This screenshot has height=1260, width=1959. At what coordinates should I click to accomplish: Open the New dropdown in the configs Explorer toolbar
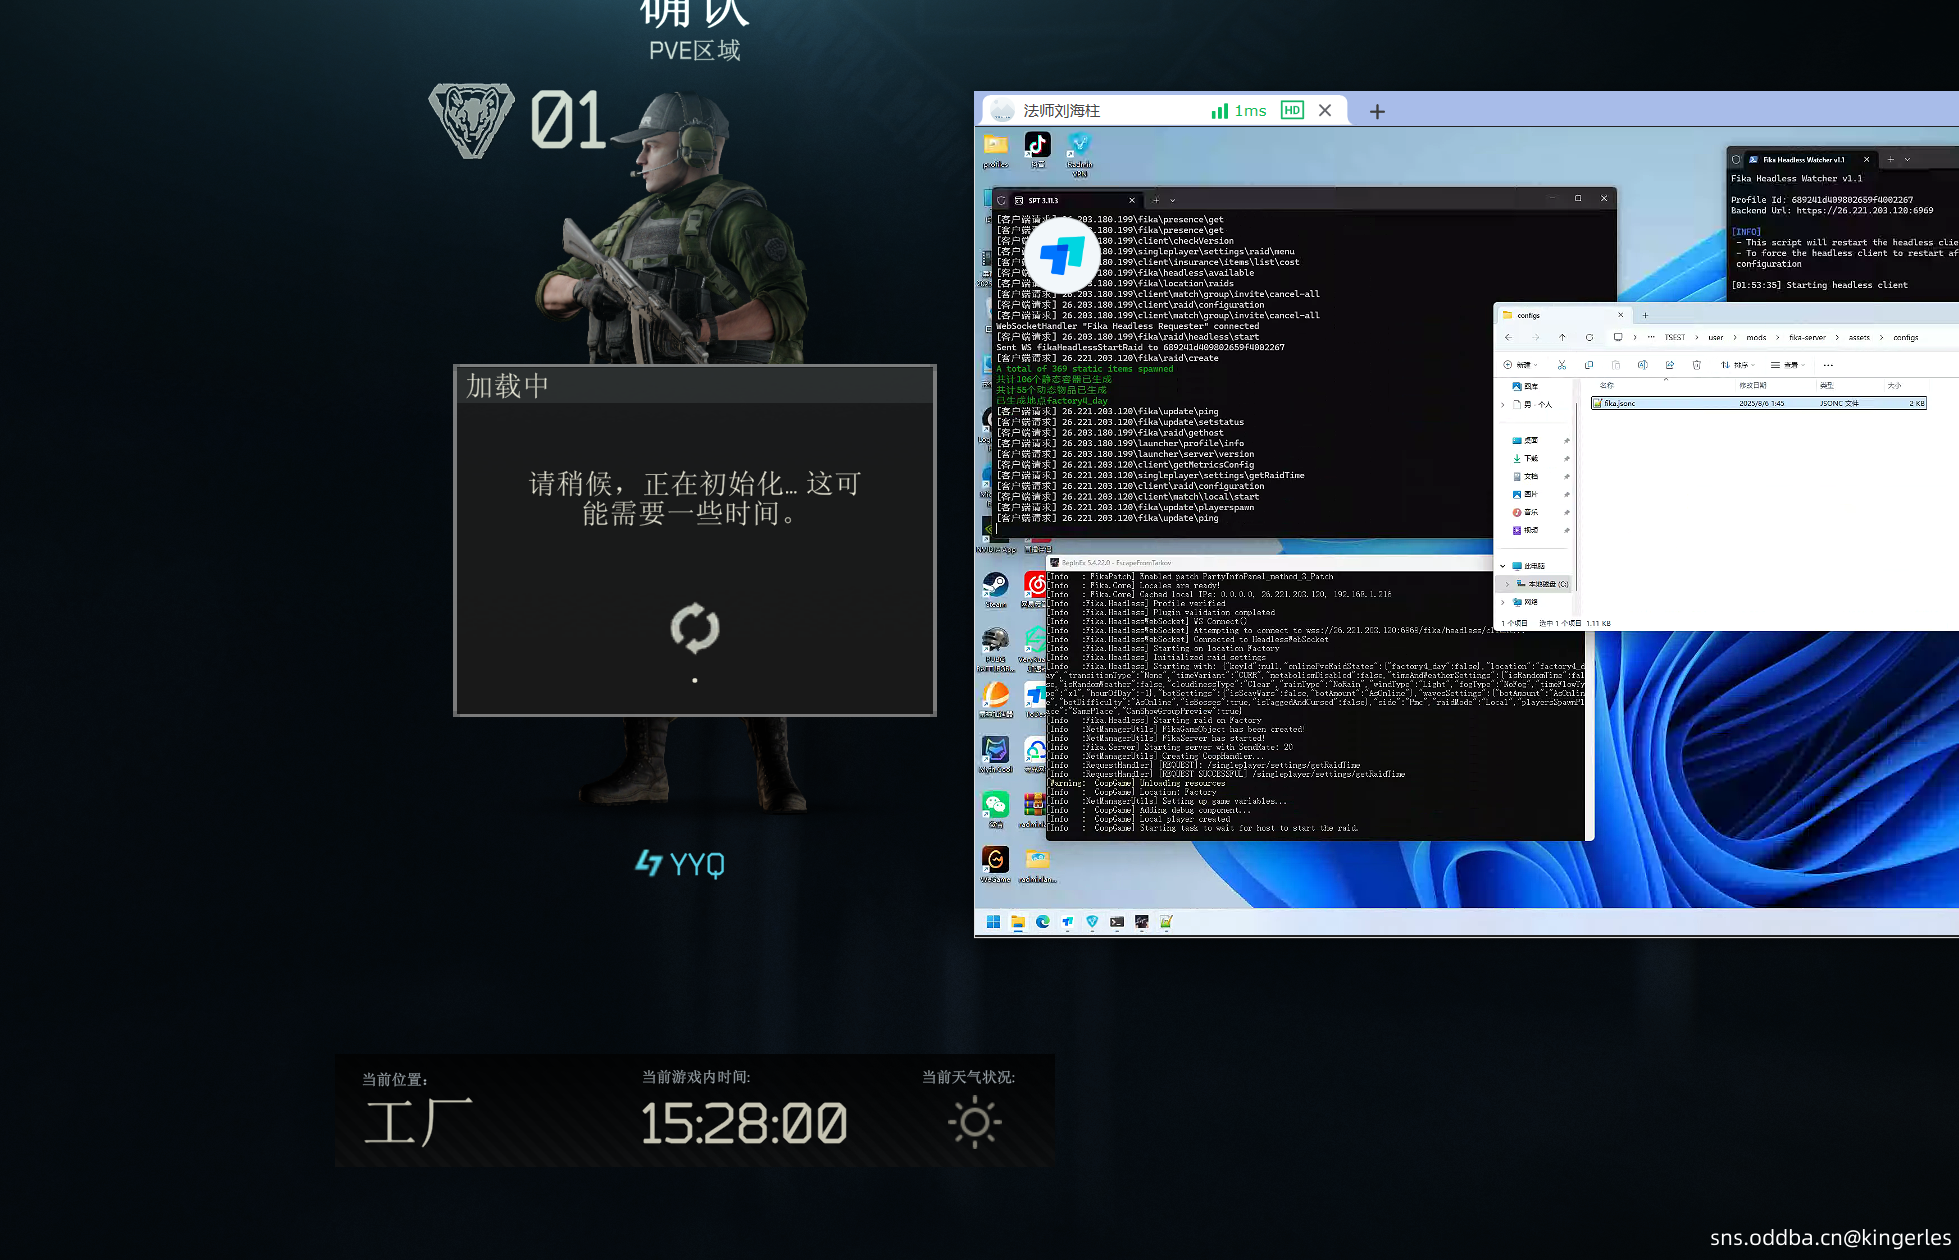[1521, 365]
